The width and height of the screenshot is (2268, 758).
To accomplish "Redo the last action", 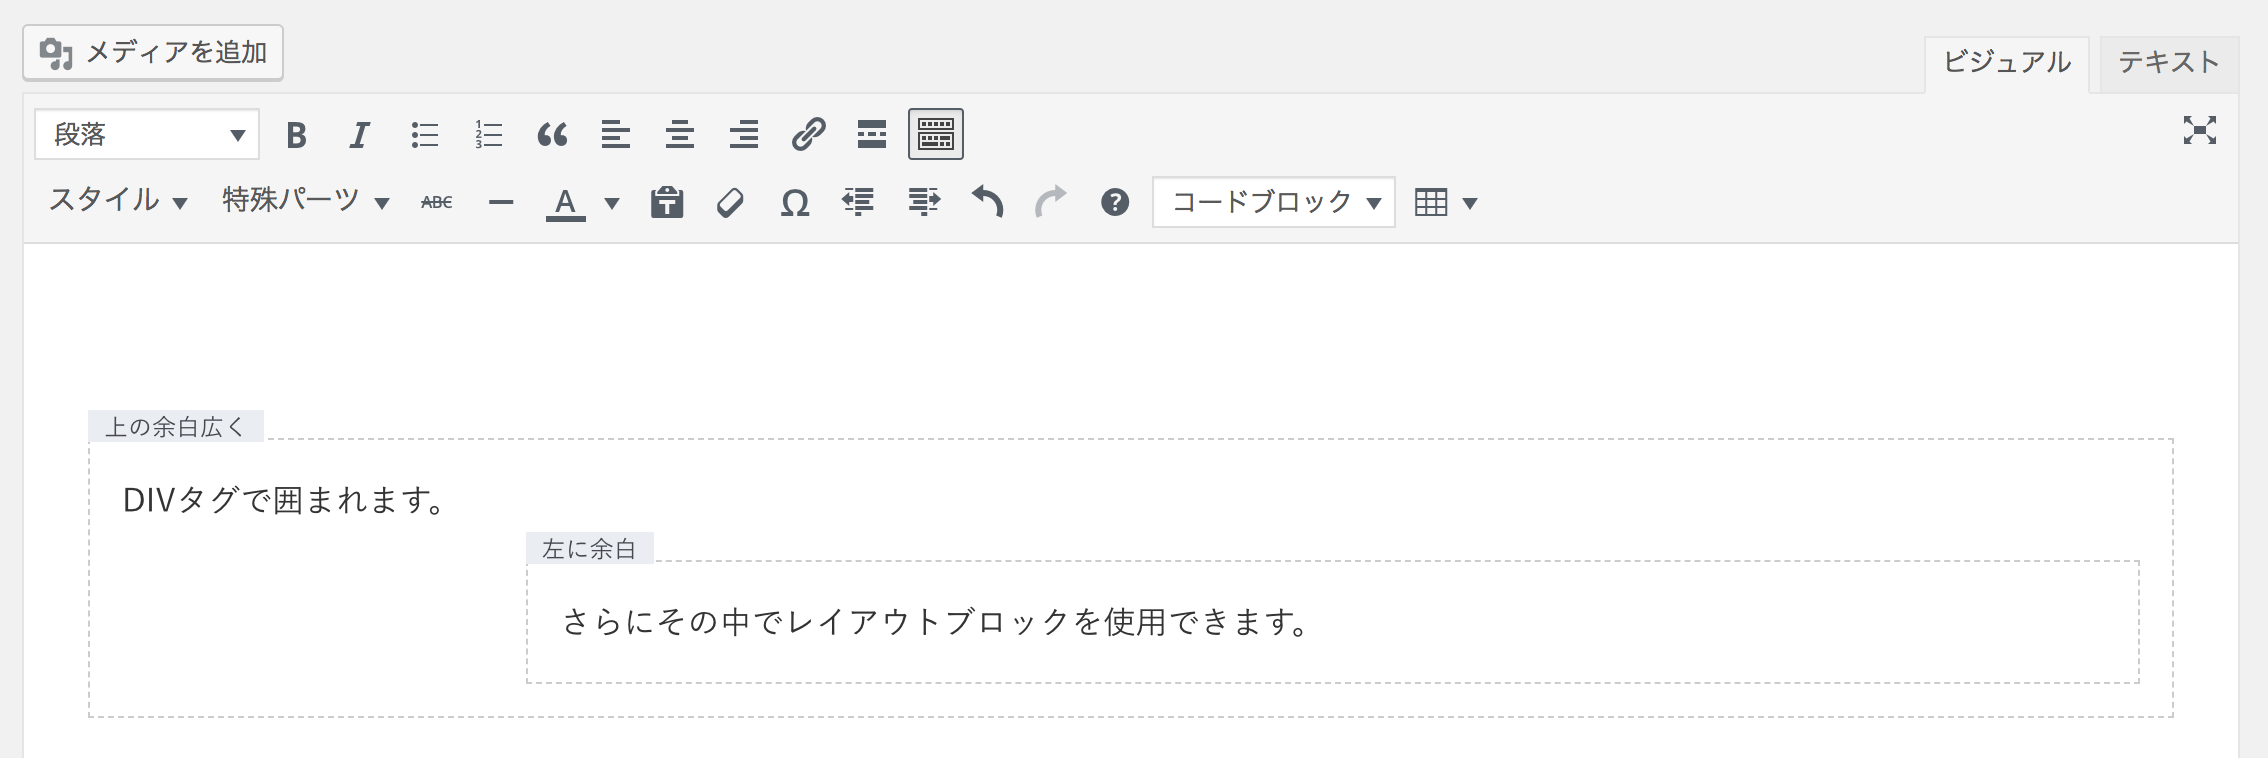I will tap(1051, 202).
